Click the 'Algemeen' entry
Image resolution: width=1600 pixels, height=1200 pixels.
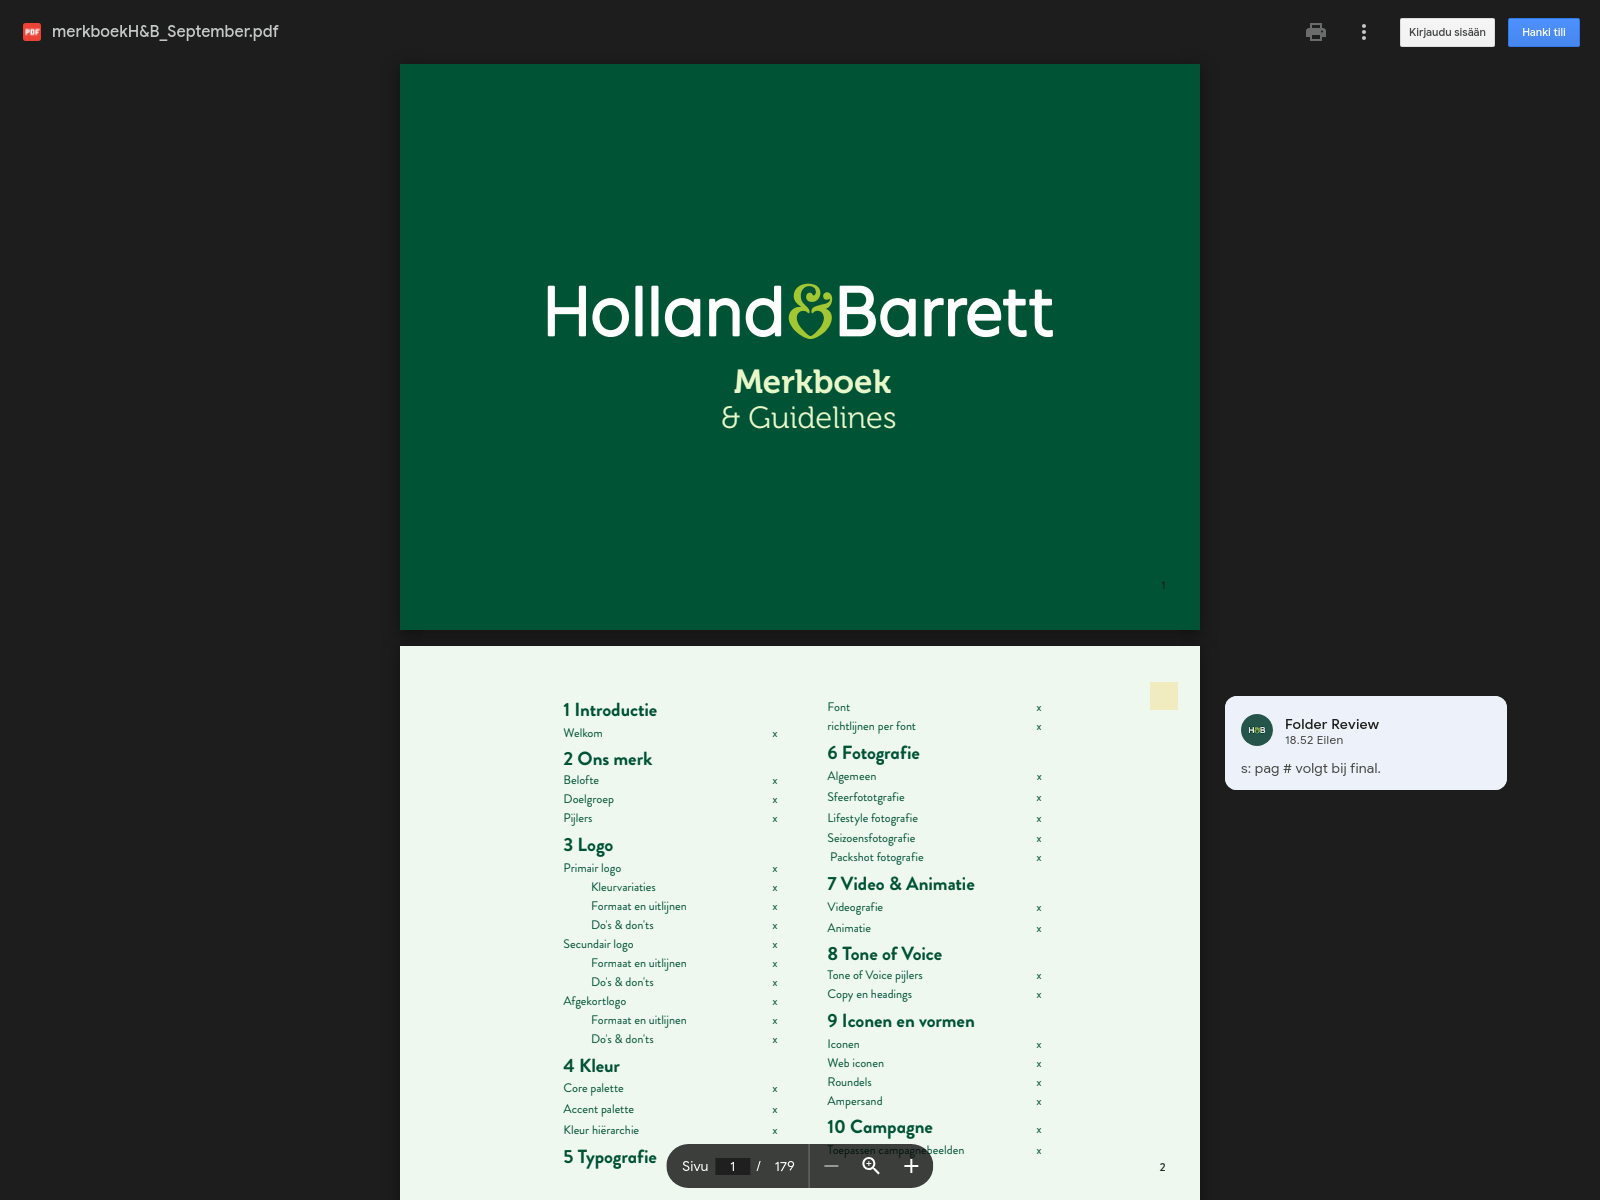(x=852, y=776)
